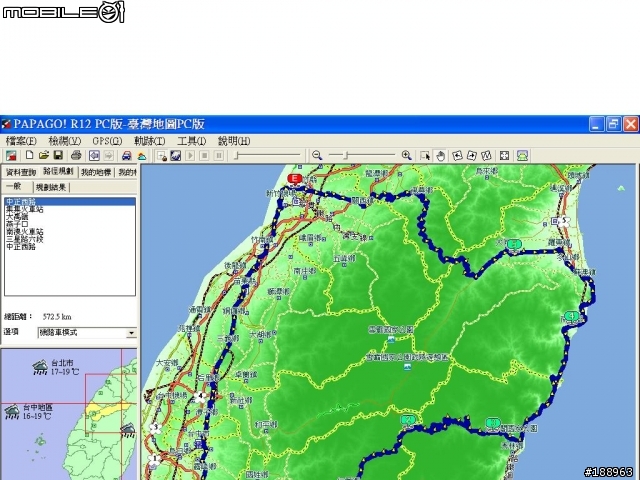This screenshot has width=640, height=480.
Task: Select 燕子口 in waypoint list
Action: point(17,224)
